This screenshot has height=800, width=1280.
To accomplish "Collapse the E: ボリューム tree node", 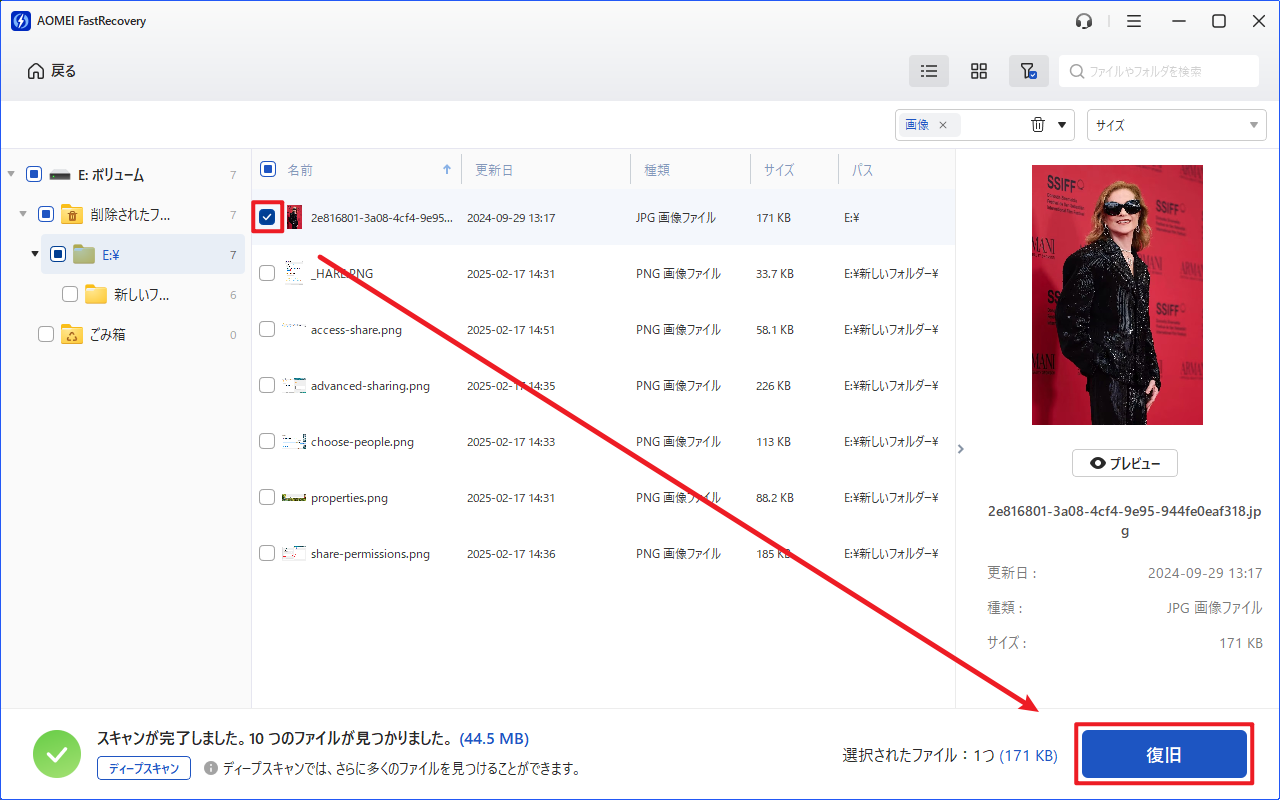I will click(11, 174).
